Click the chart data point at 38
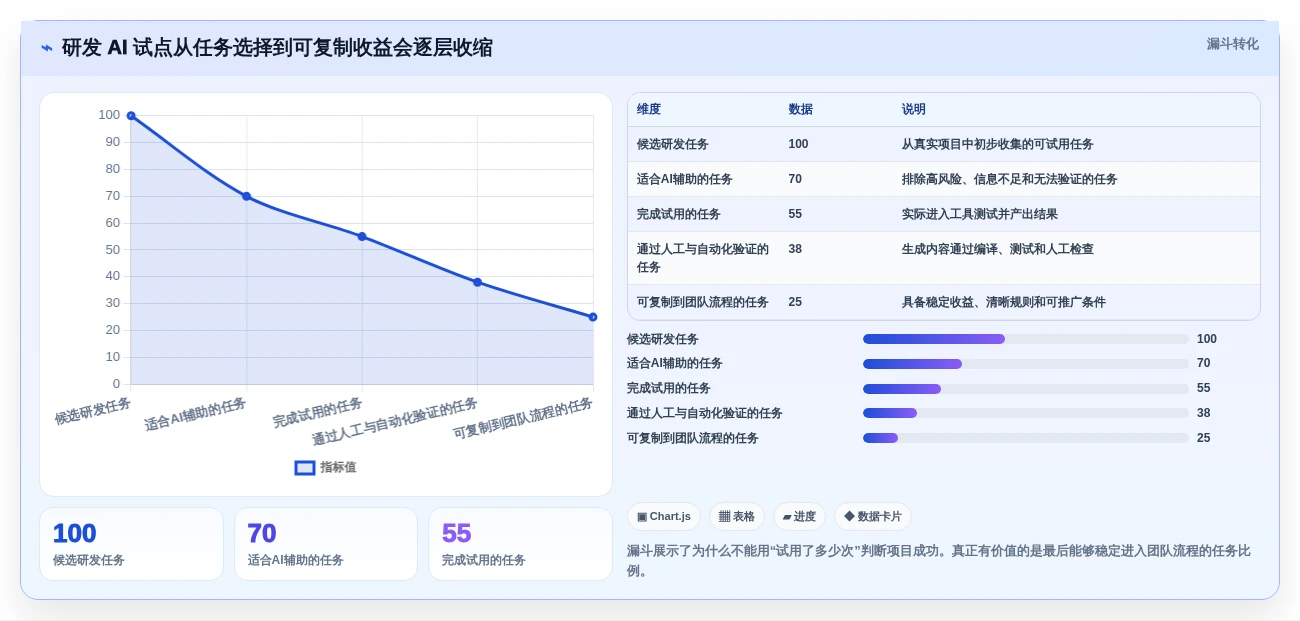The height and width of the screenshot is (621, 1300). point(477,282)
